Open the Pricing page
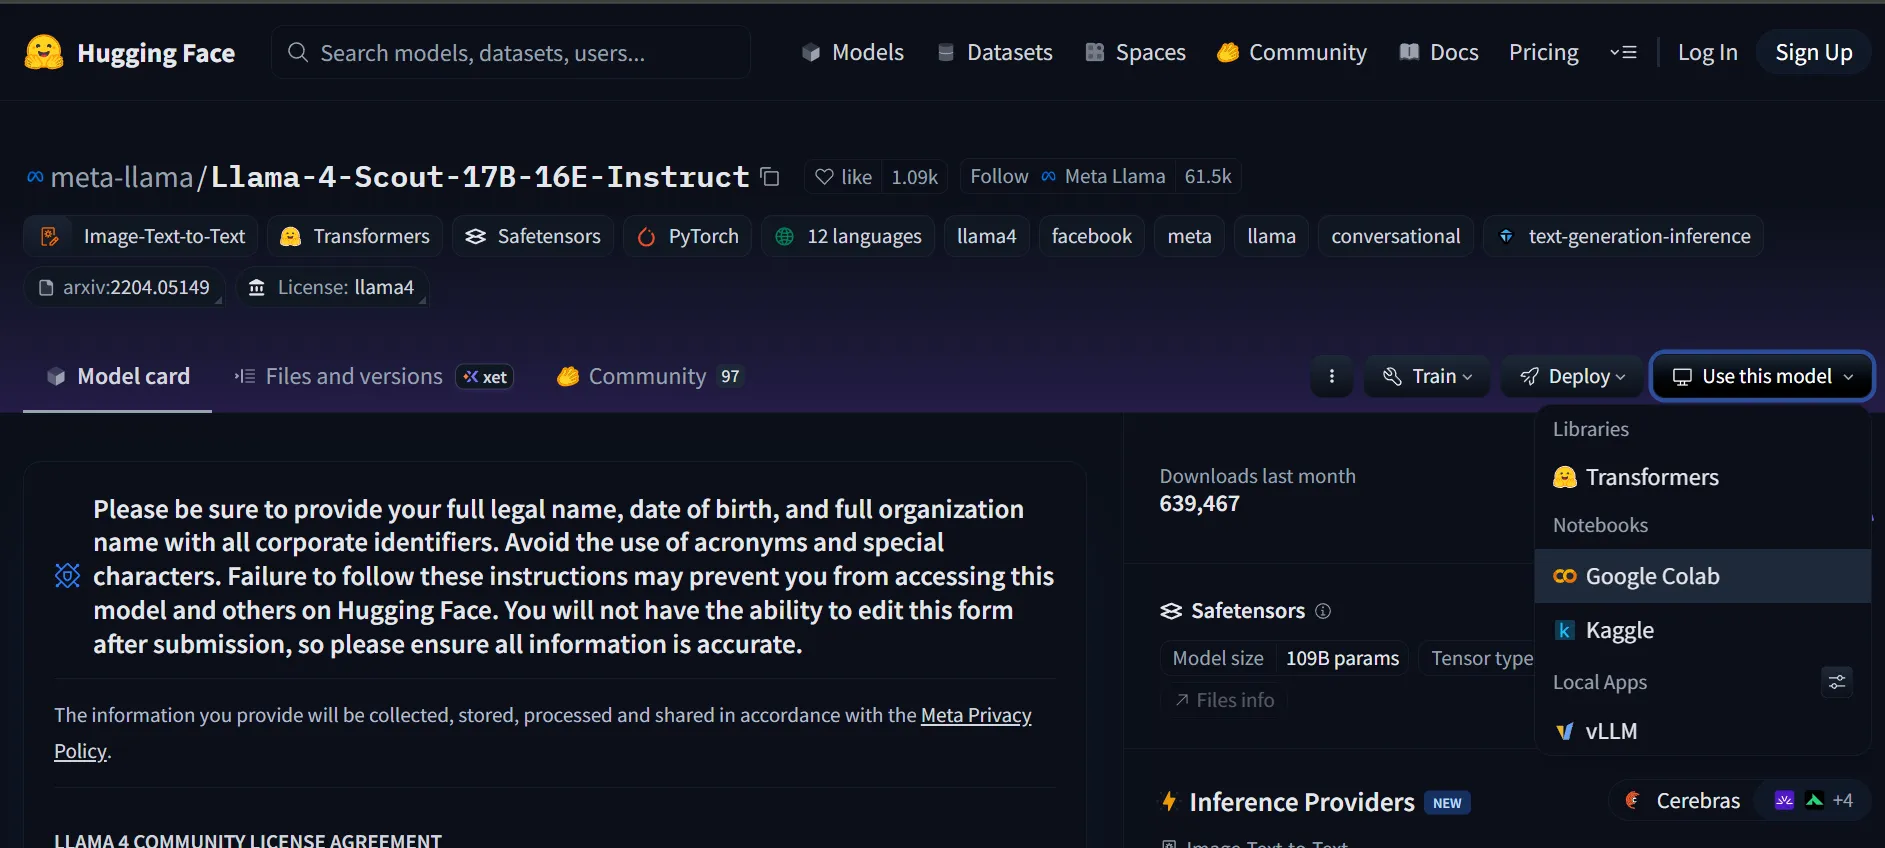 pos(1543,52)
